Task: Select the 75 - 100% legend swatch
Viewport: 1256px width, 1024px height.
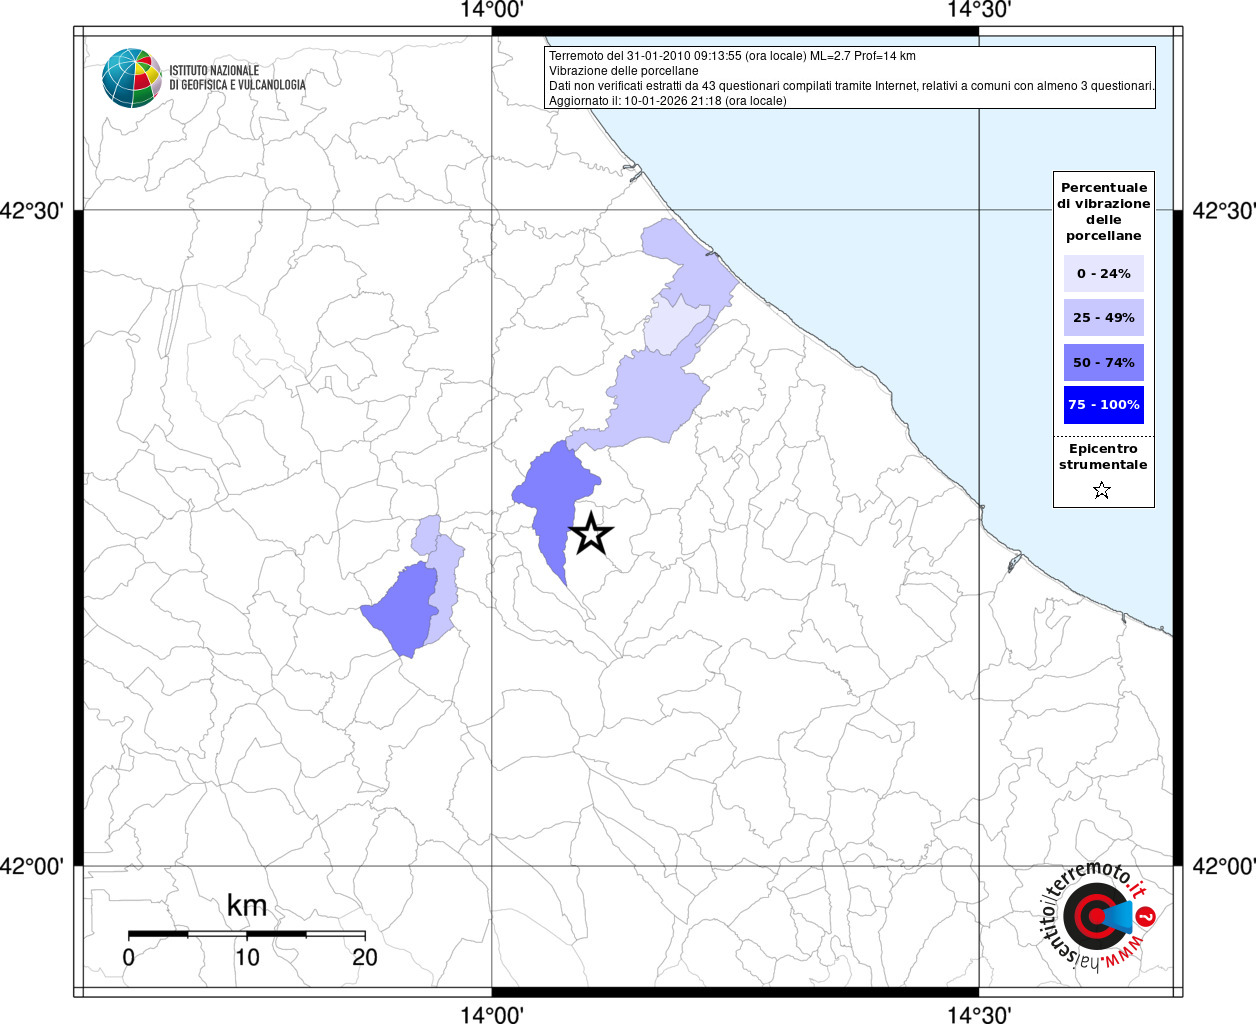Action: point(1103,405)
